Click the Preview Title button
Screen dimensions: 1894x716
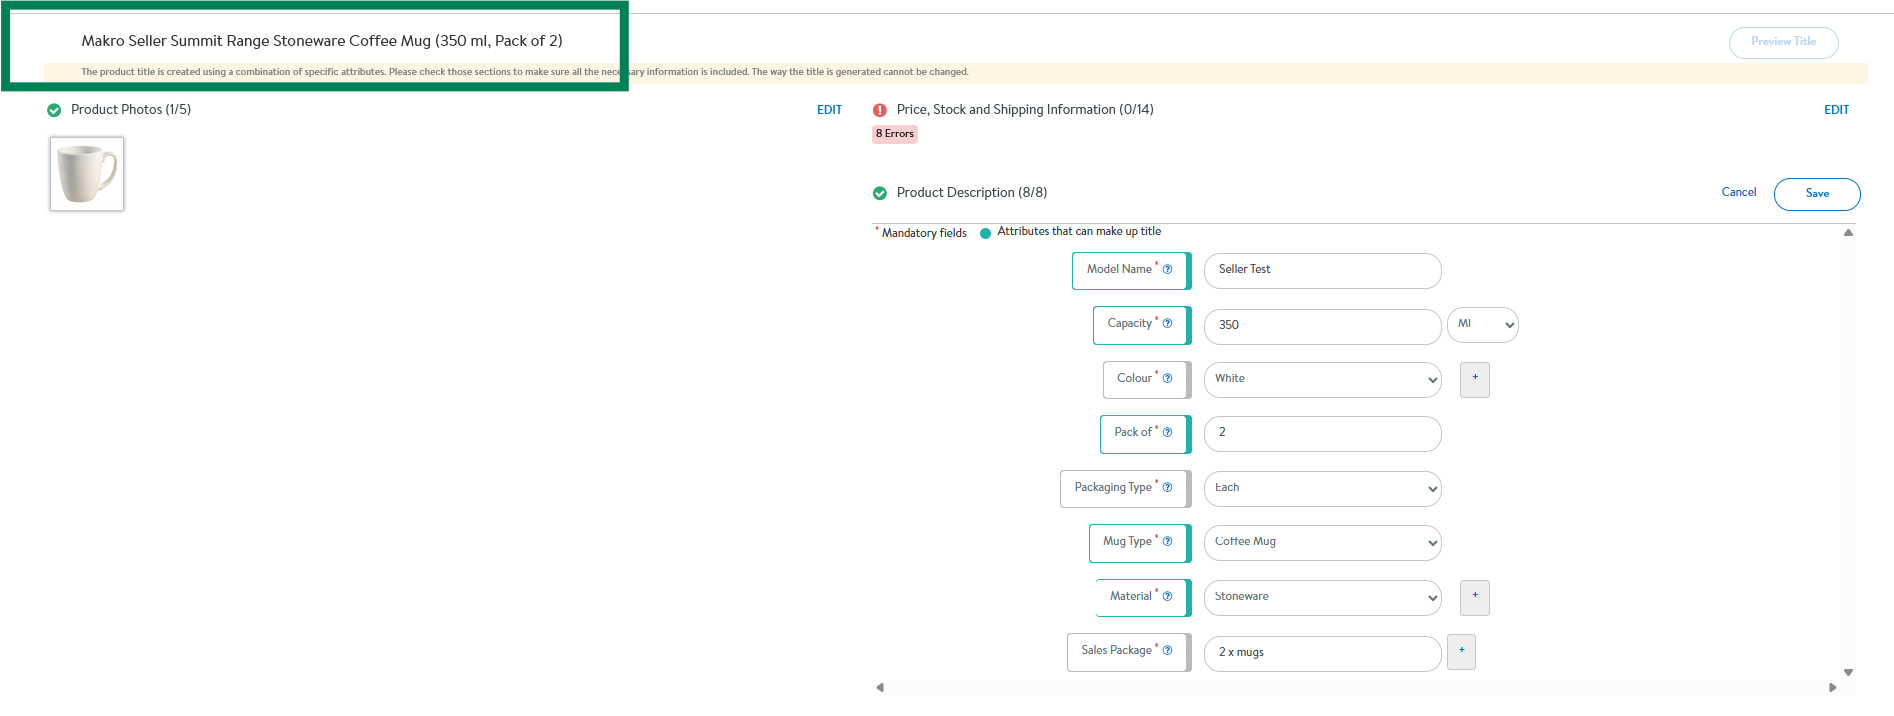click(x=1782, y=42)
